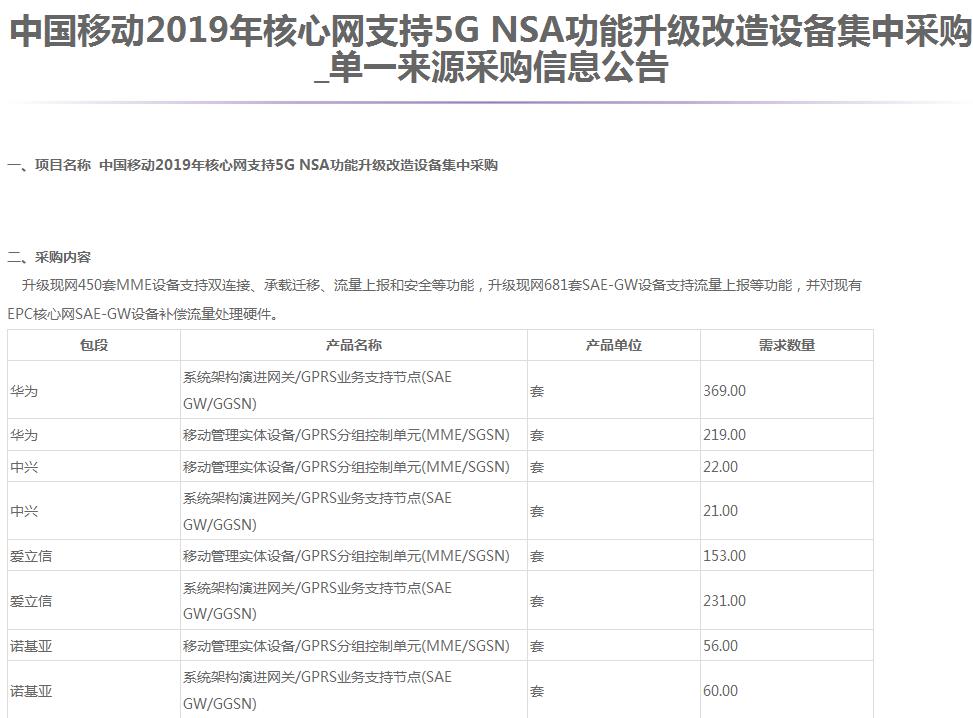Click the announcement title heading

[x=491, y=48]
